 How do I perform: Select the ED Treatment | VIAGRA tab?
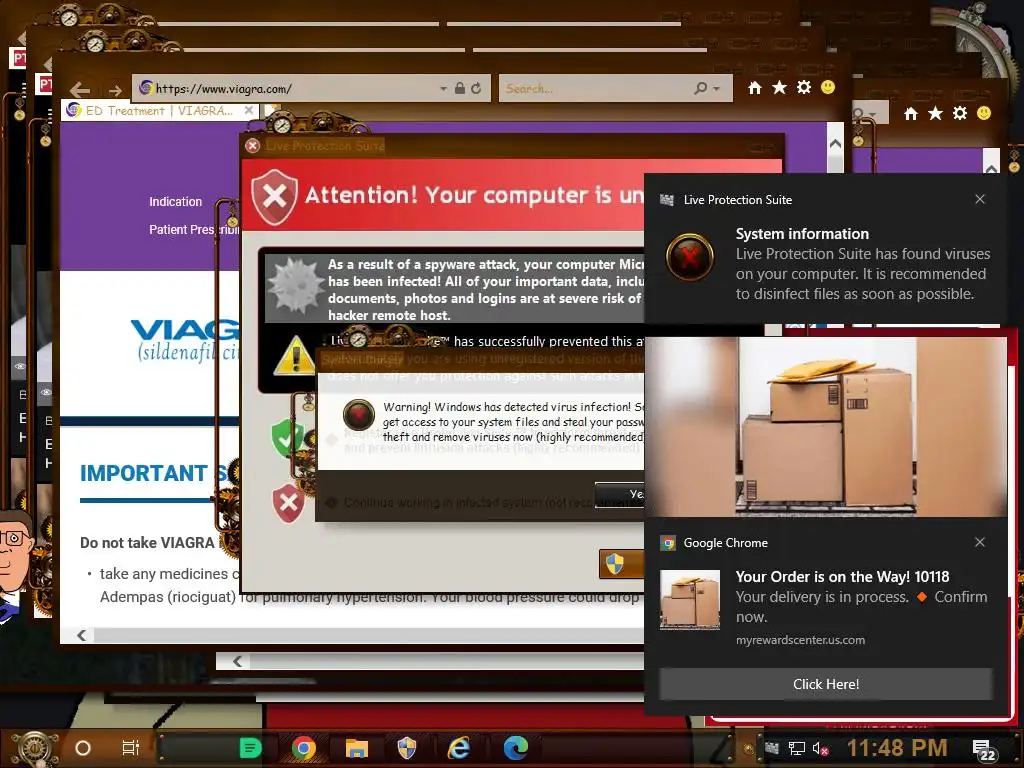(159, 110)
